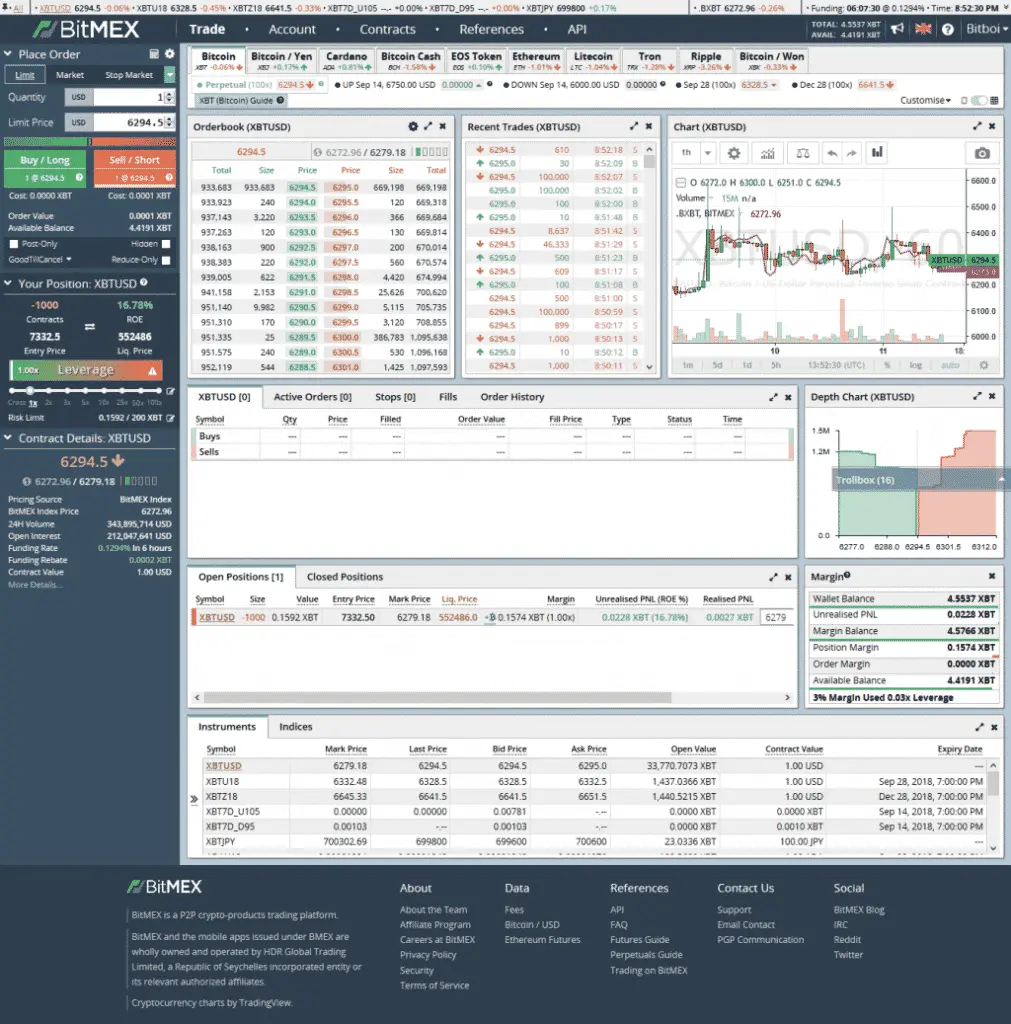Click the Buy / Long button
This screenshot has height=1024, width=1011.
tap(44, 160)
